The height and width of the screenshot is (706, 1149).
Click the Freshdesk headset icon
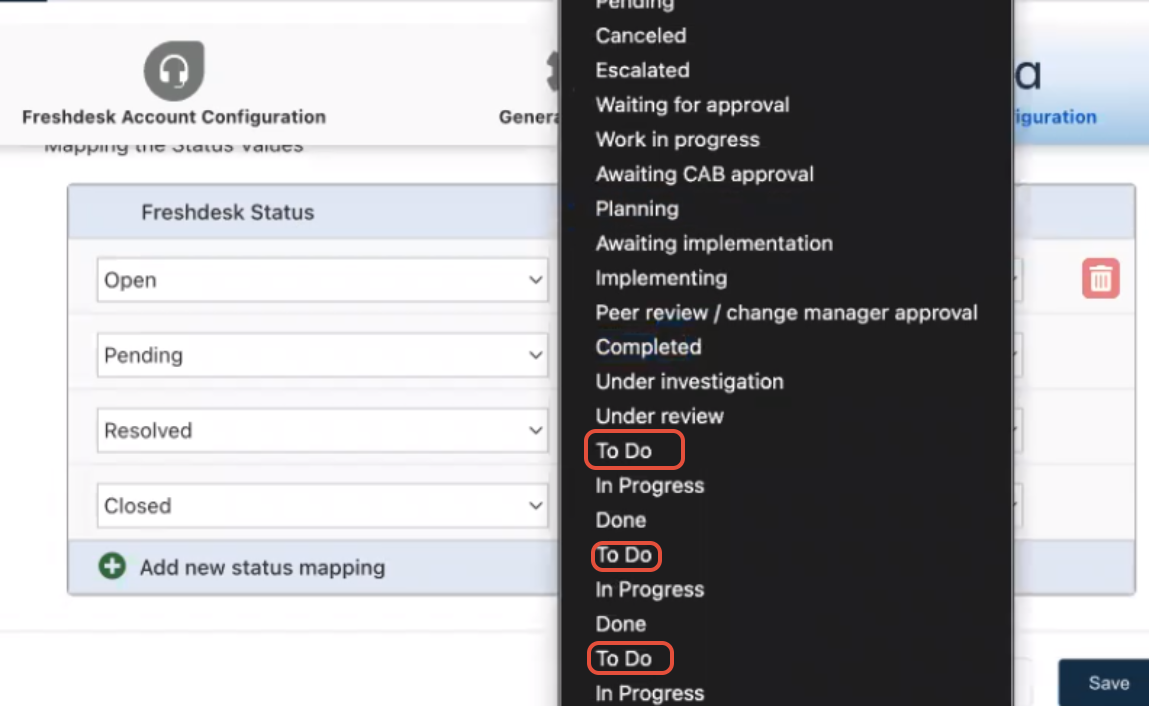coord(174,70)
